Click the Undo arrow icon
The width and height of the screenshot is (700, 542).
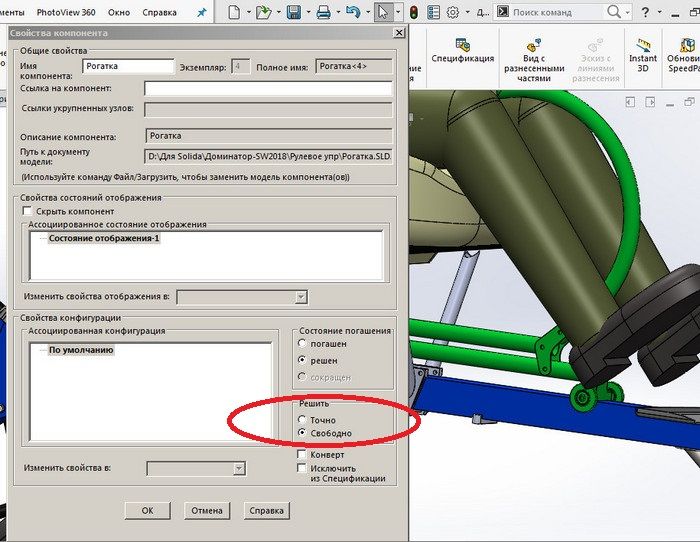(351, 13)
